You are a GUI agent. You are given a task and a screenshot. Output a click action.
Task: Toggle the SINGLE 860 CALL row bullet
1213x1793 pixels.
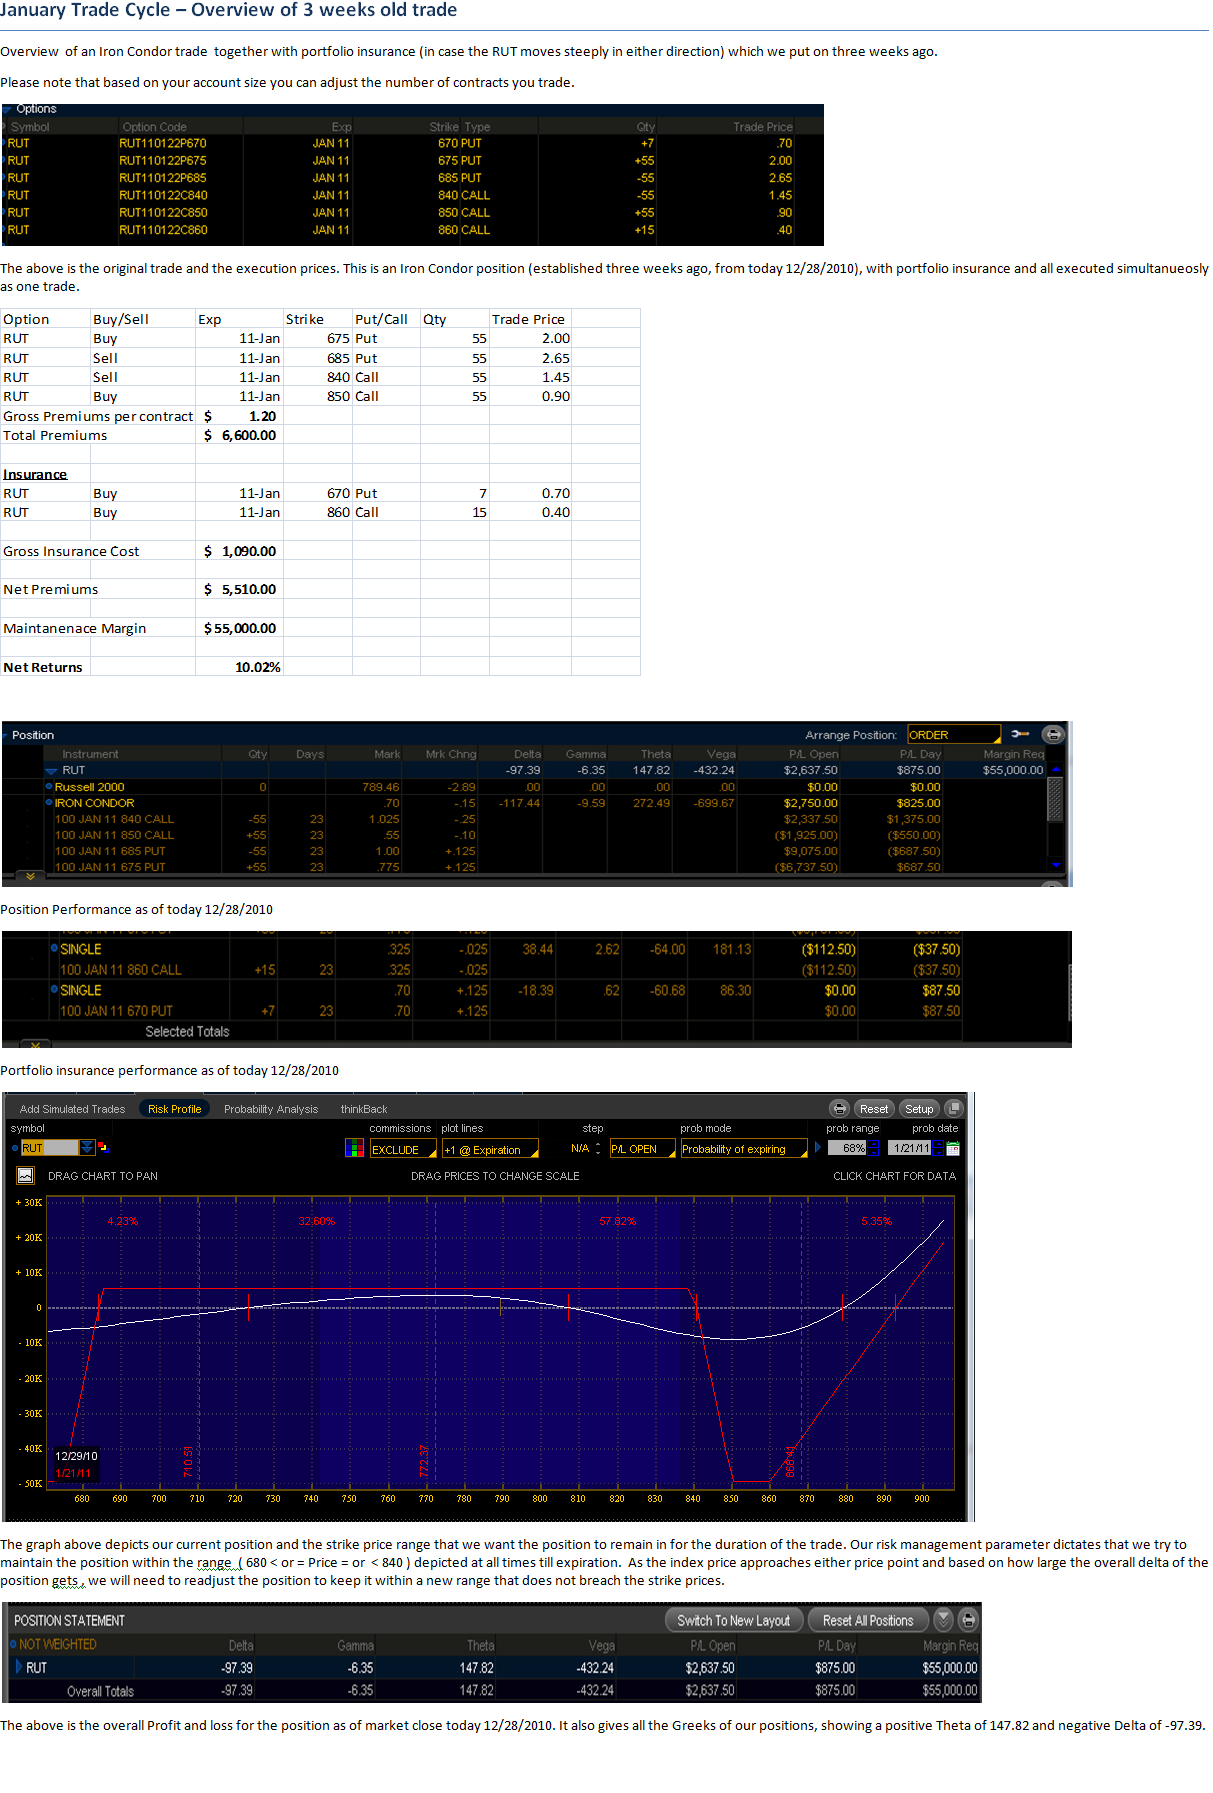click(54, 948)
